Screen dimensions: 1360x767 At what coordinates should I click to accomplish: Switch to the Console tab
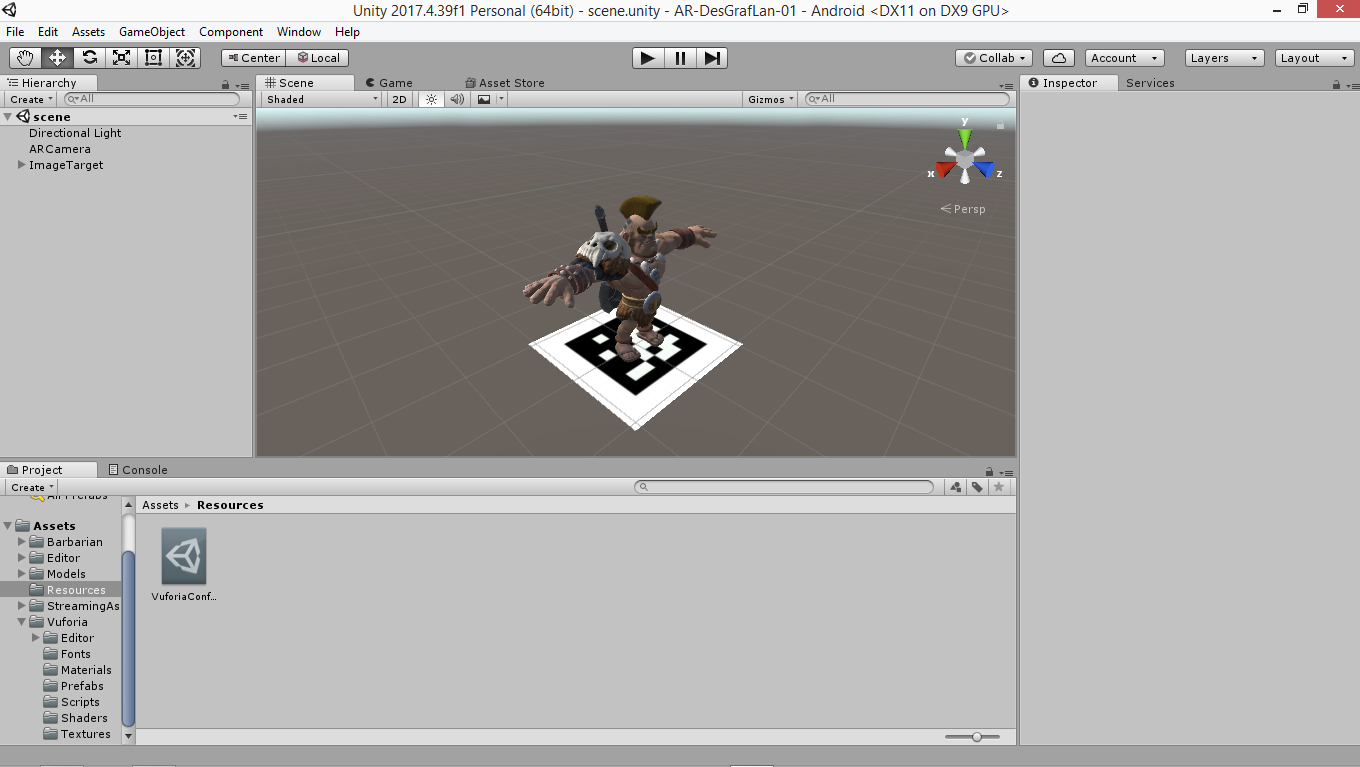pyautogui.click(x=138, y=470)
